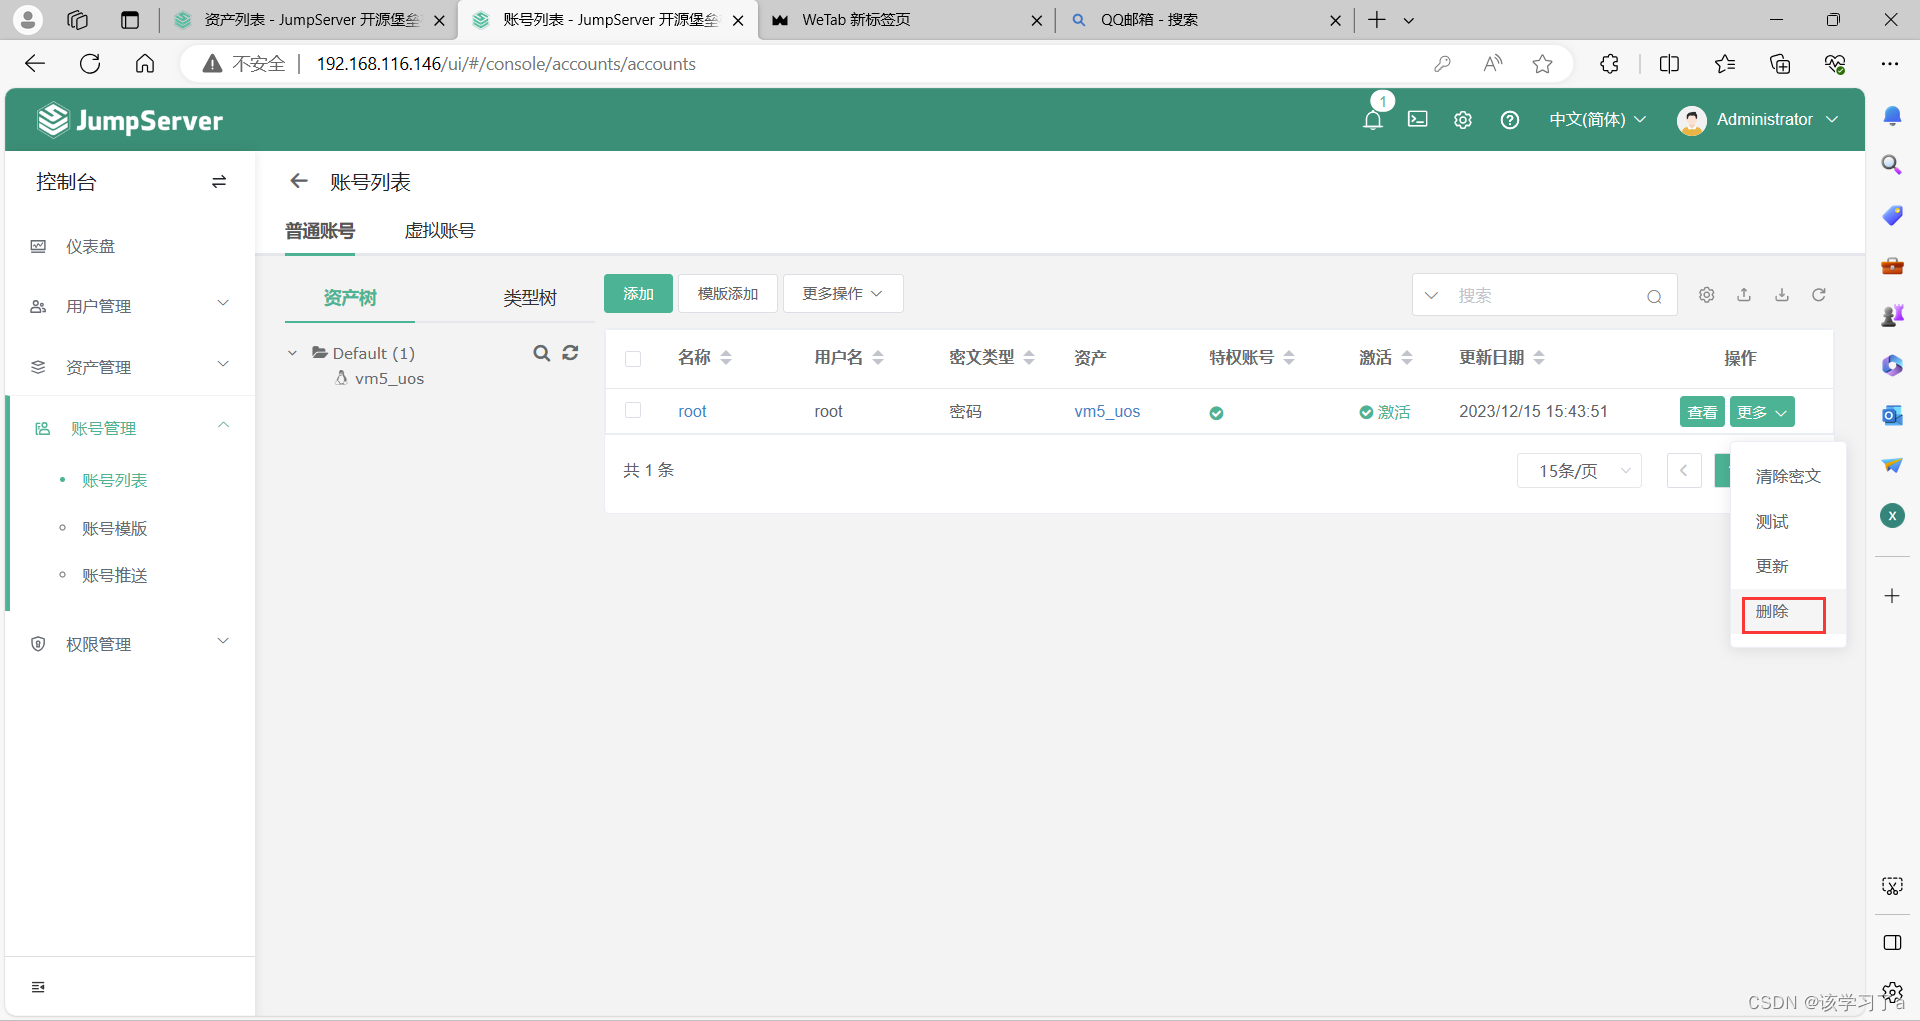Go to browser home page
1920x1021 pixels.
pos(145,64)
